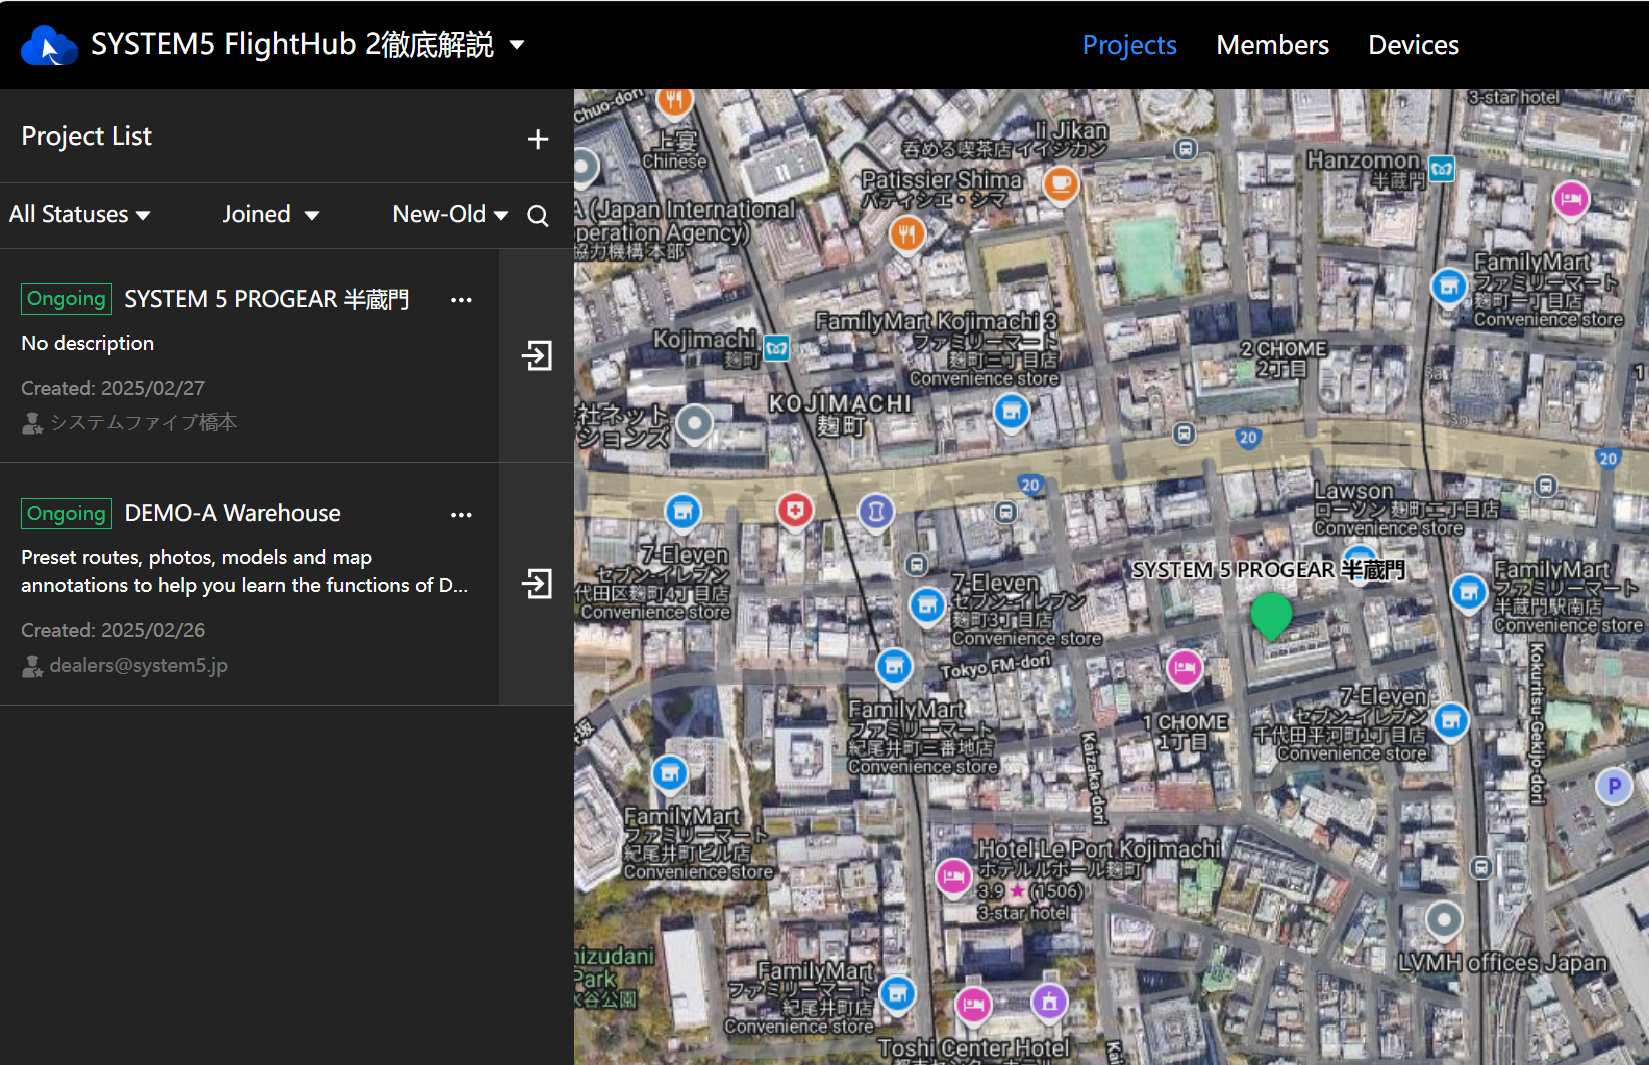
Task: Expand the SYSTEM5 FlightHub organization dropdown arrow
Action: pyautogui.click(x=517, y=45)
